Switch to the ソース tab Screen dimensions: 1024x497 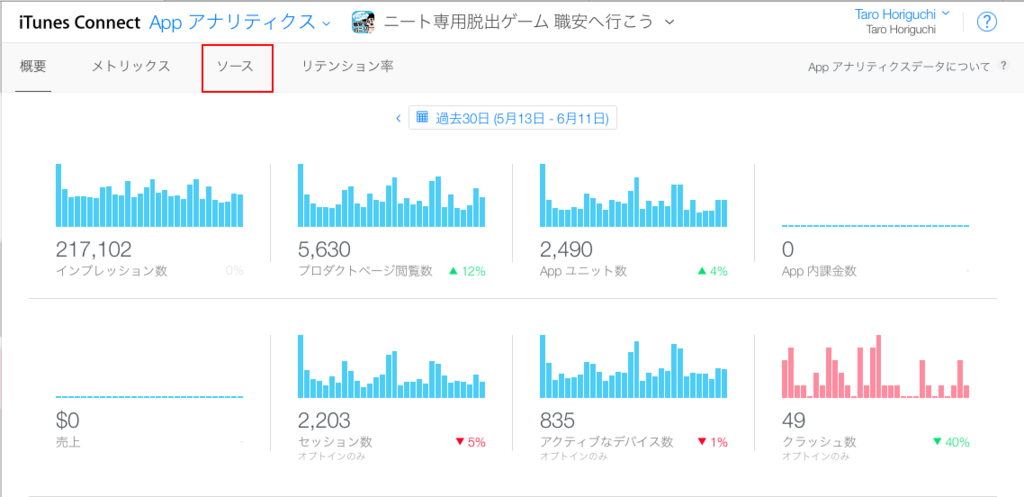[x=235, y=66]
